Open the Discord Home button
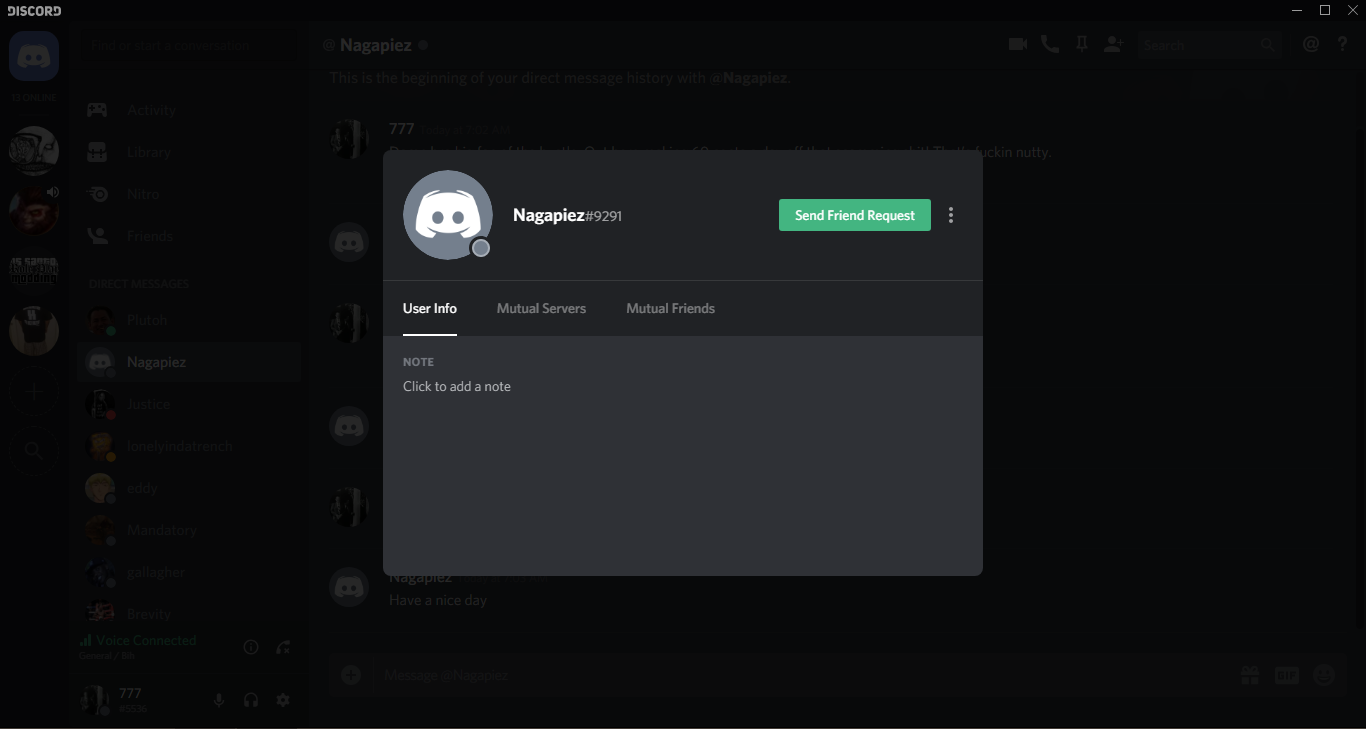Image resolution: width=1366 pixels, height=729 pixels. click(x=34, y=56)
